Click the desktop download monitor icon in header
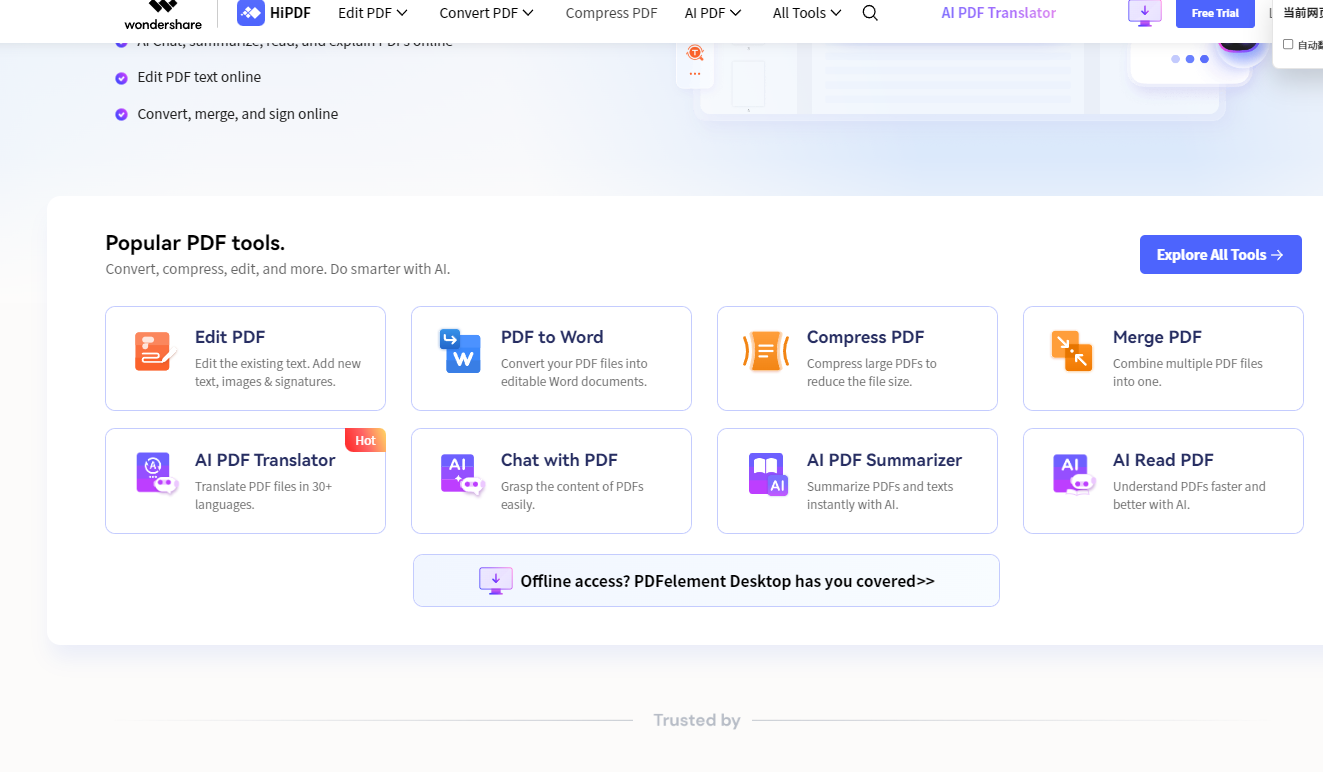 [x=1145, y=13]
